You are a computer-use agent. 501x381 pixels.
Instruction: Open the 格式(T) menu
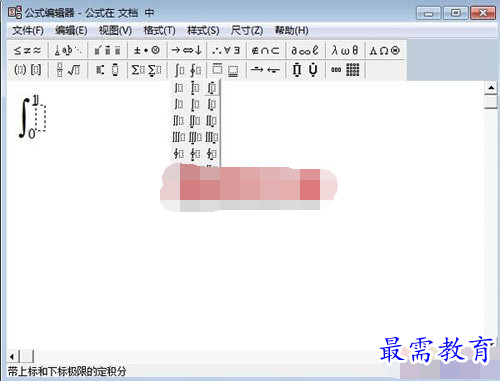(x=159, y=31)
